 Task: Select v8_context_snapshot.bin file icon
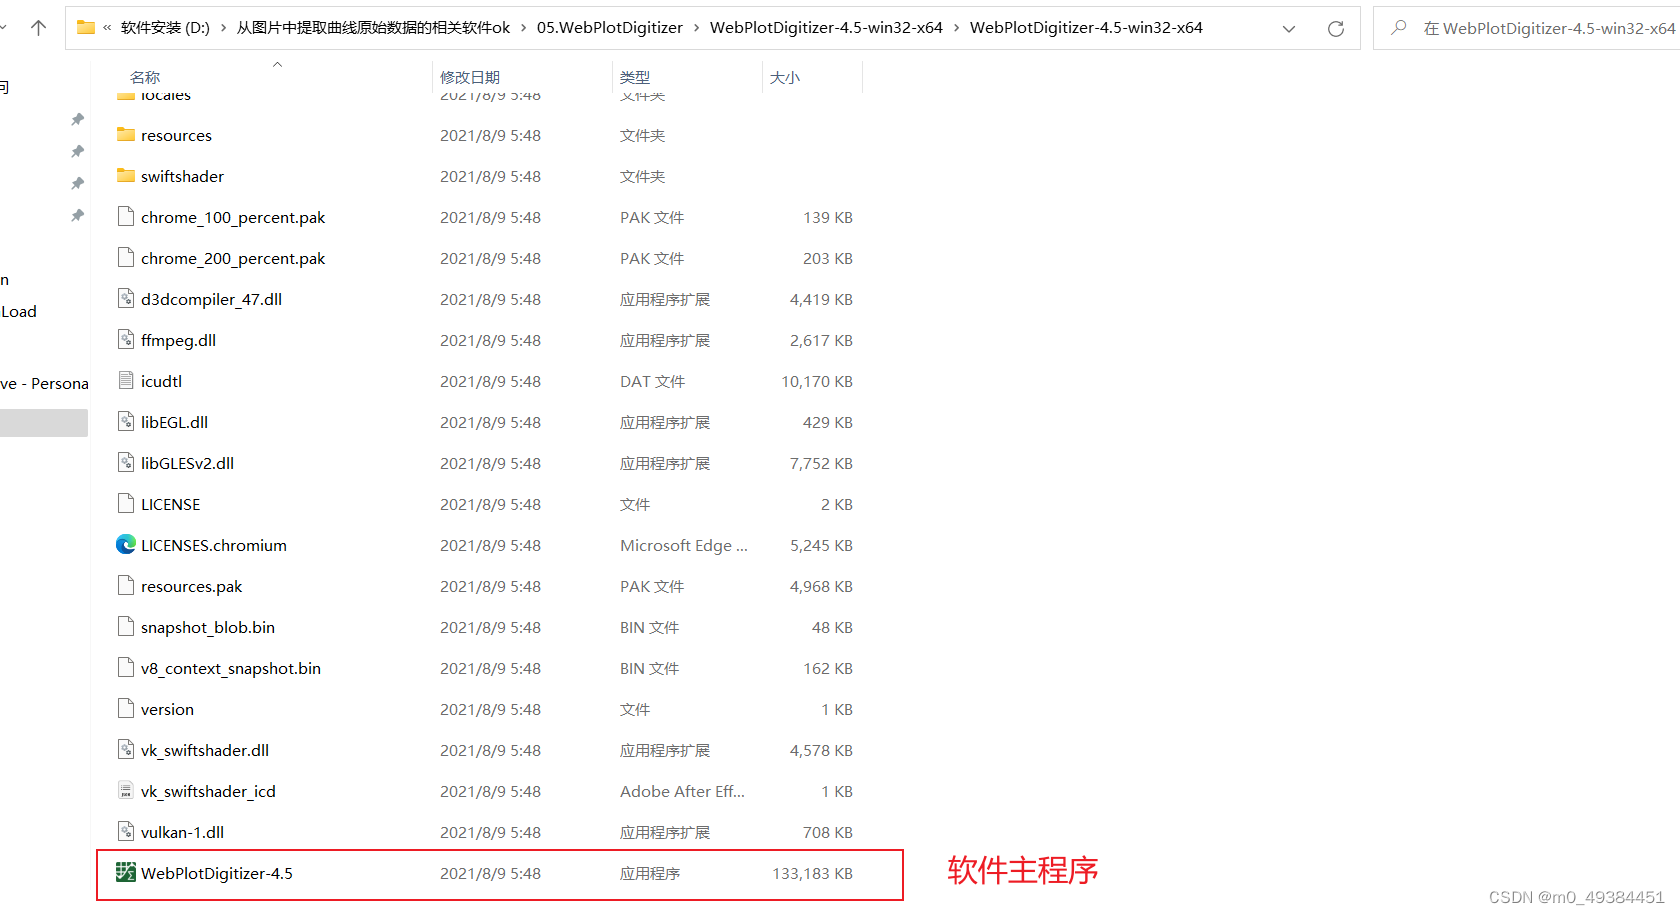pos(126,668)
